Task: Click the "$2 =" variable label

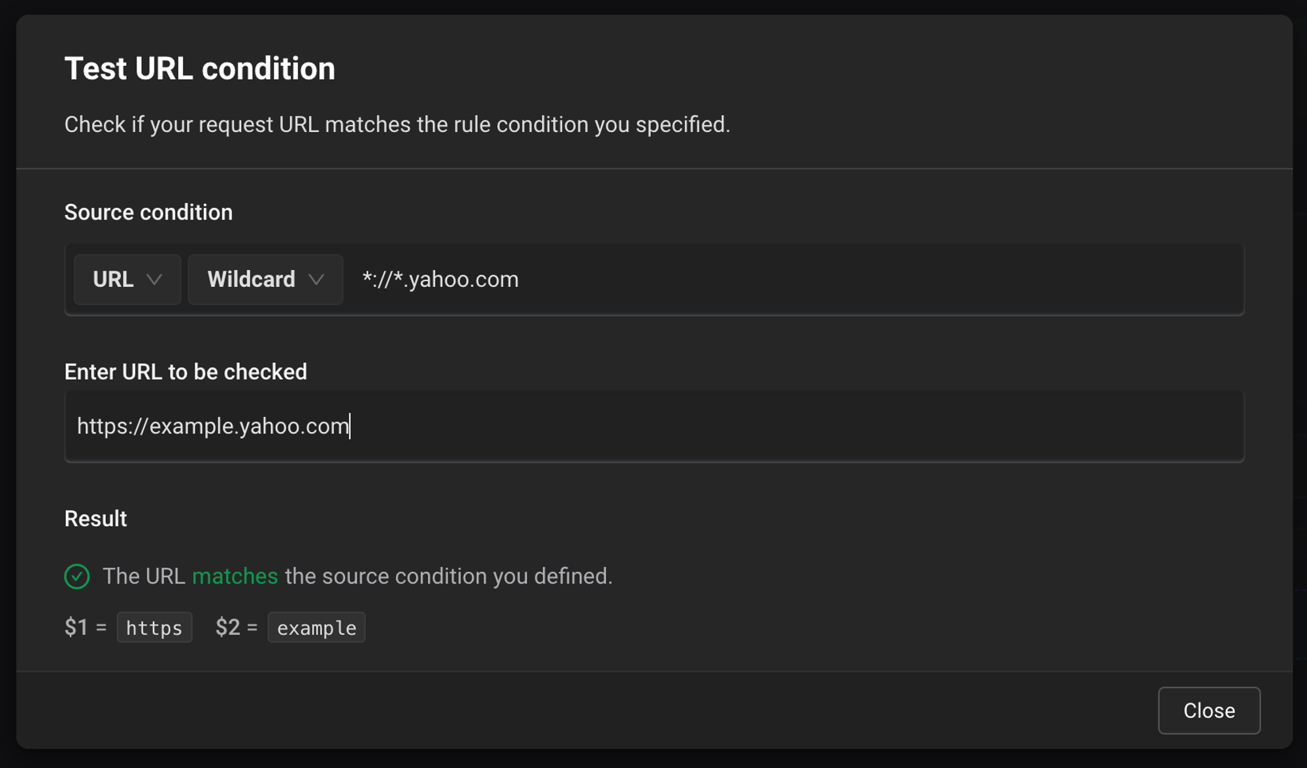Action: coord(236,628)
